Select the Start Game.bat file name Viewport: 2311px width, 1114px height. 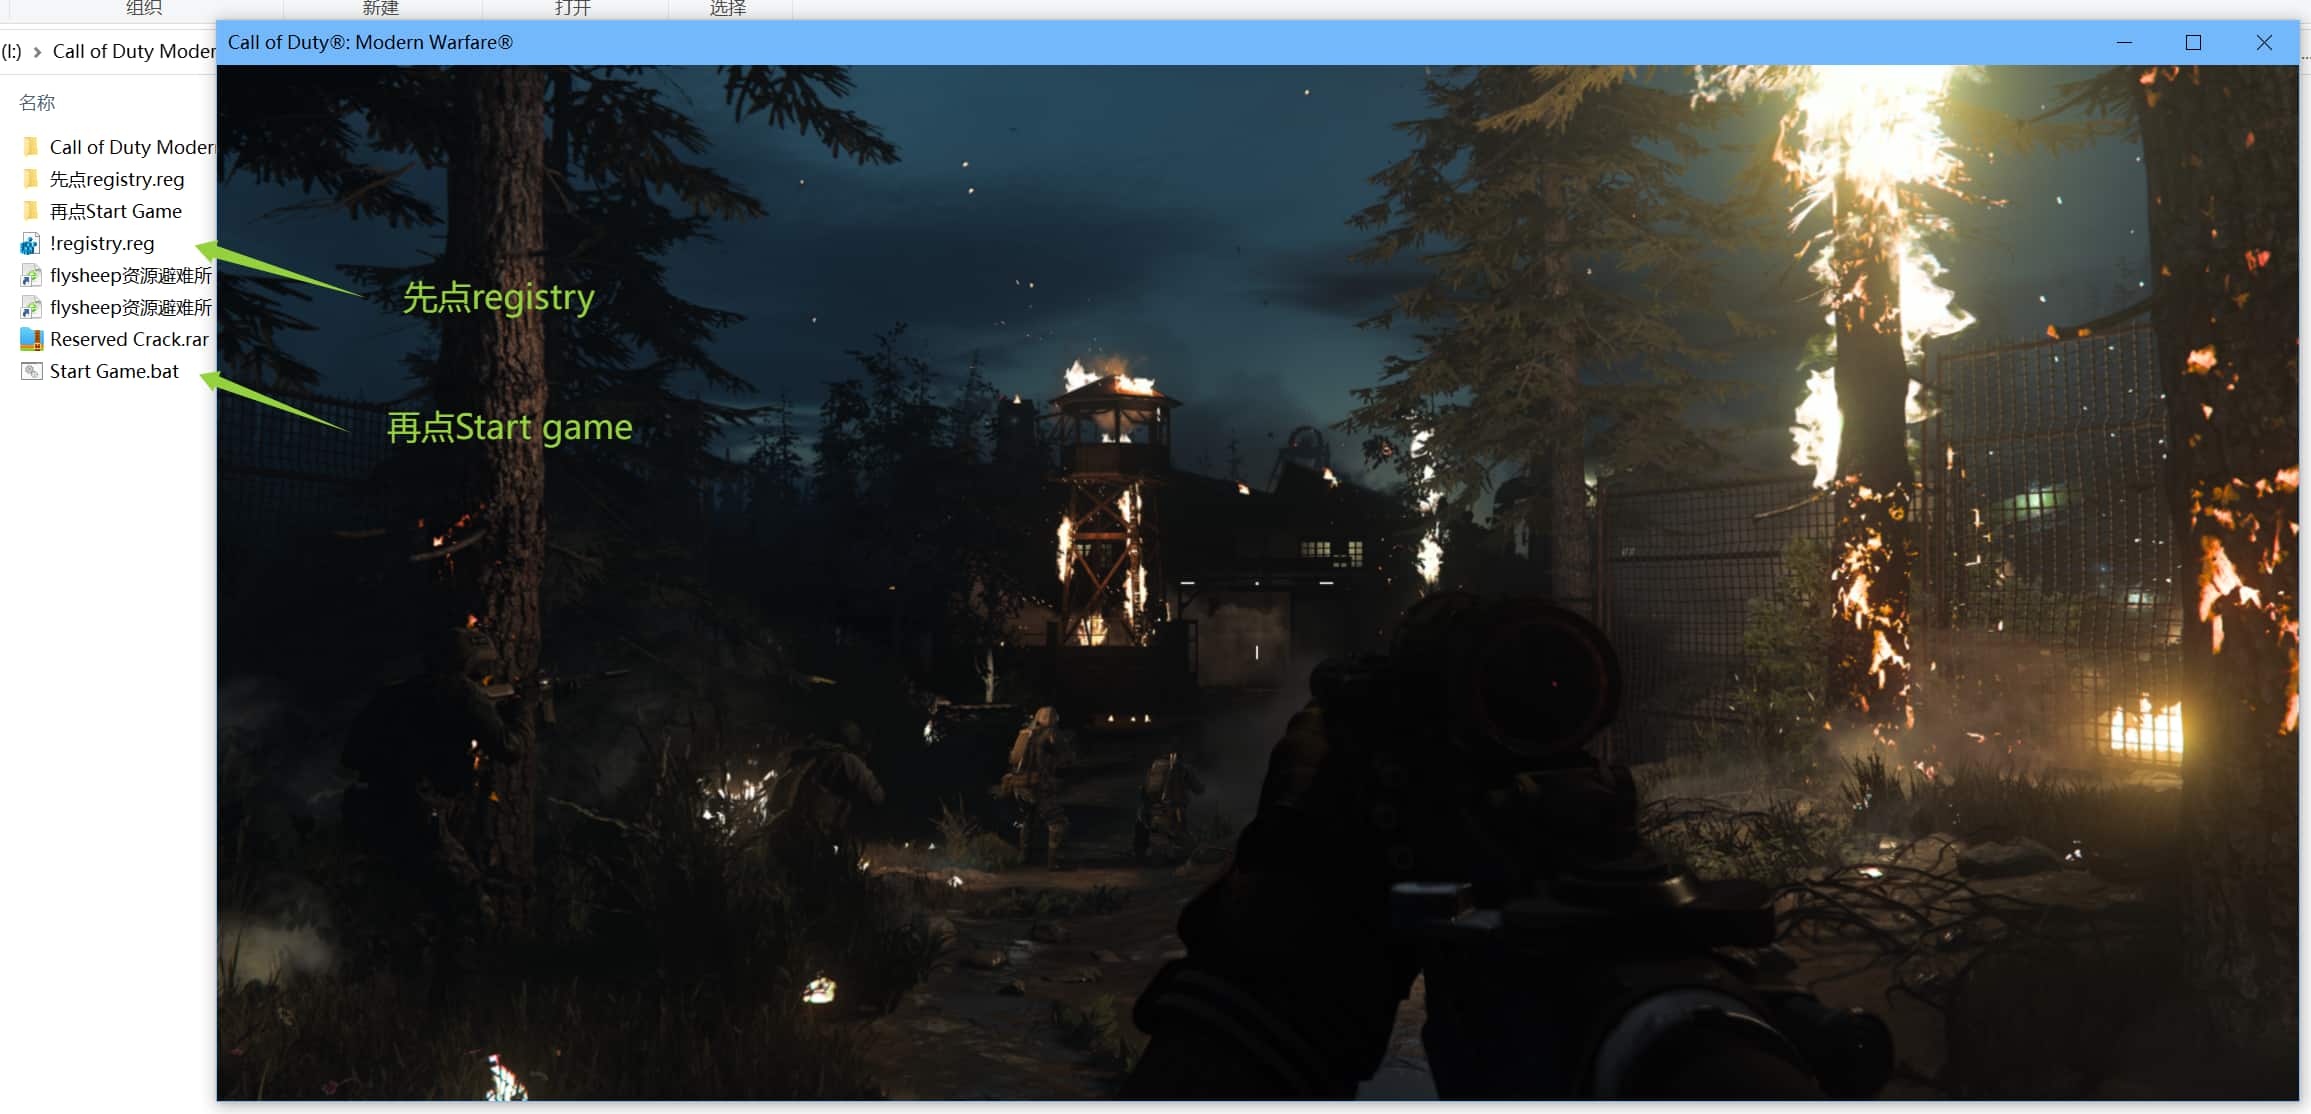114,371
